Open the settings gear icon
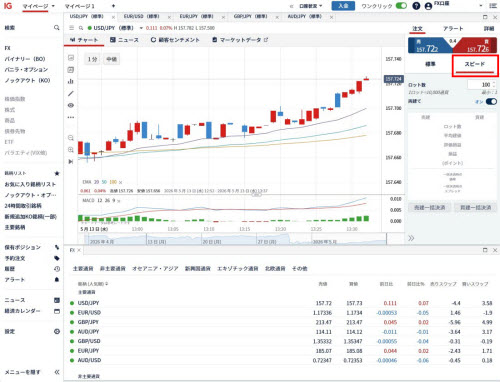 point(57,332)
